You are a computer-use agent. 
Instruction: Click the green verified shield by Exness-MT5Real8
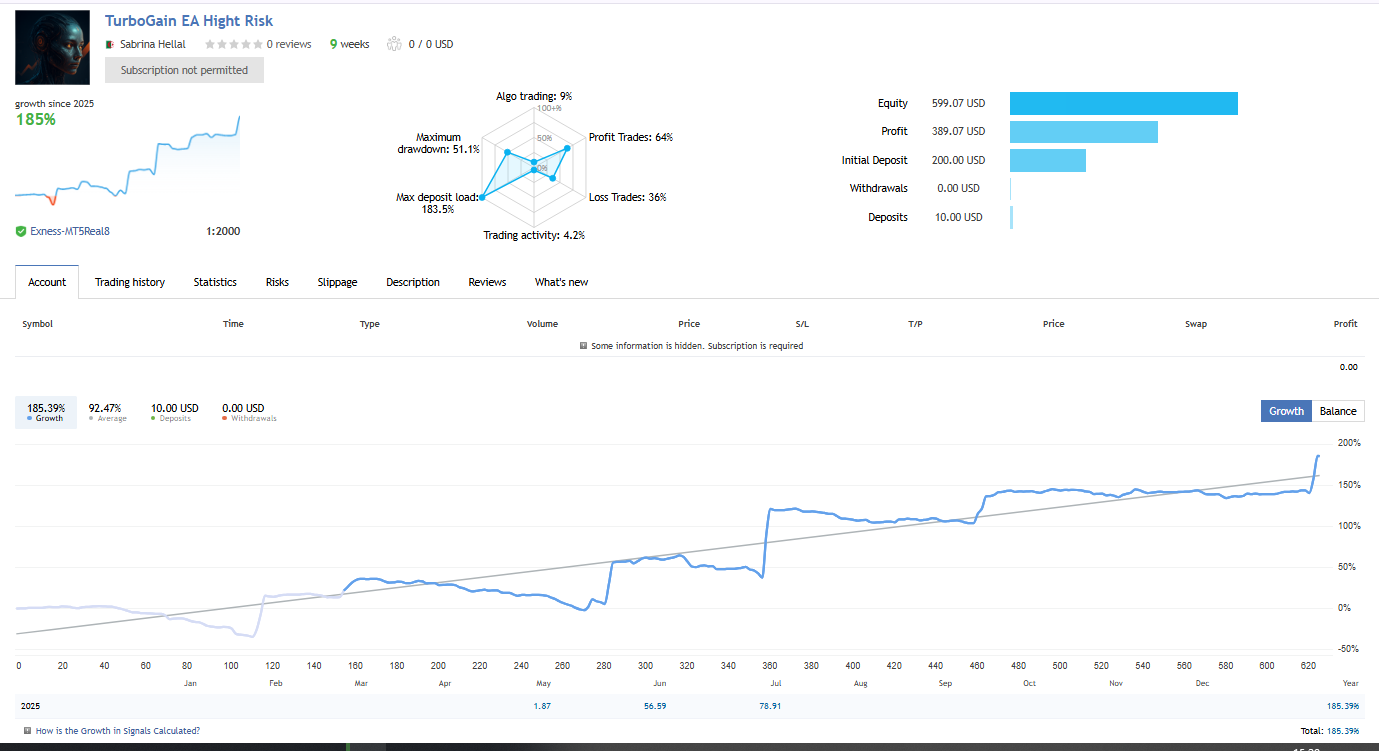click(21, 231)
